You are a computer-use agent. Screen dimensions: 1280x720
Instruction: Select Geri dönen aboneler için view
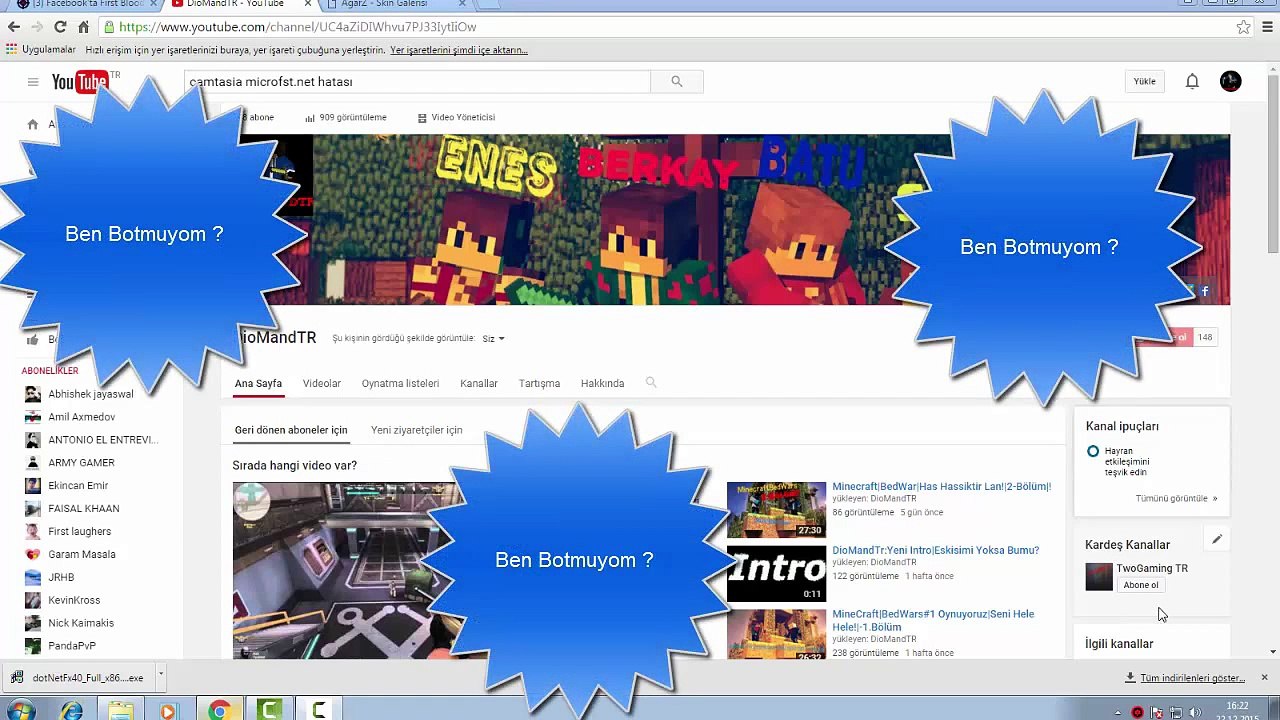coord(291,430)
